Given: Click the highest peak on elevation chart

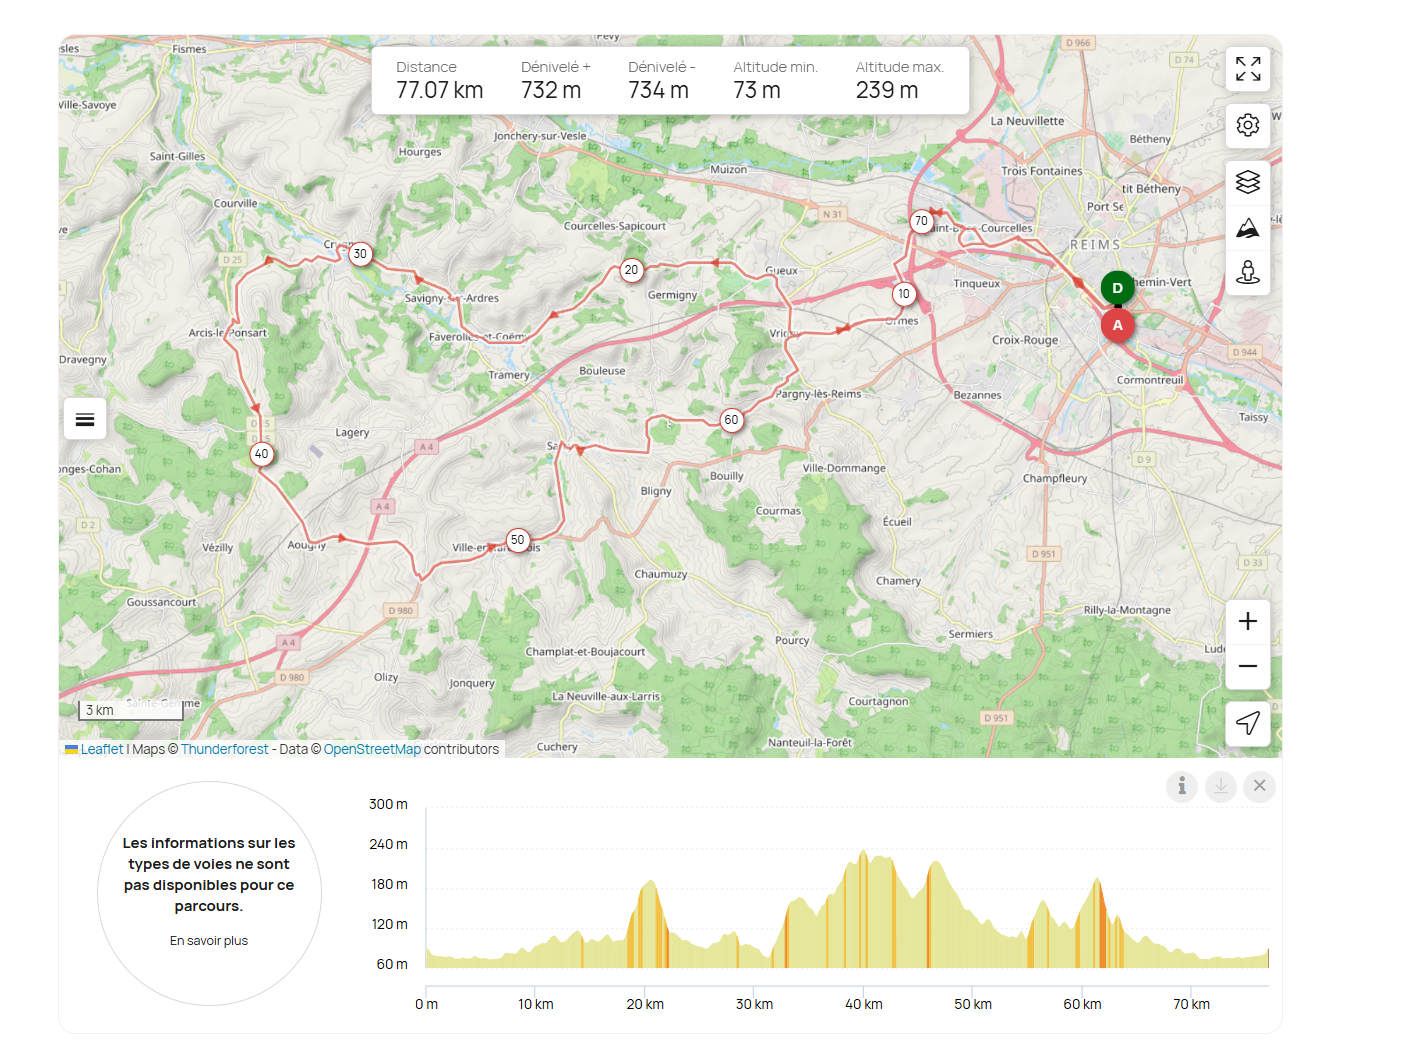Looking at the screenshot, I should 863,853.
